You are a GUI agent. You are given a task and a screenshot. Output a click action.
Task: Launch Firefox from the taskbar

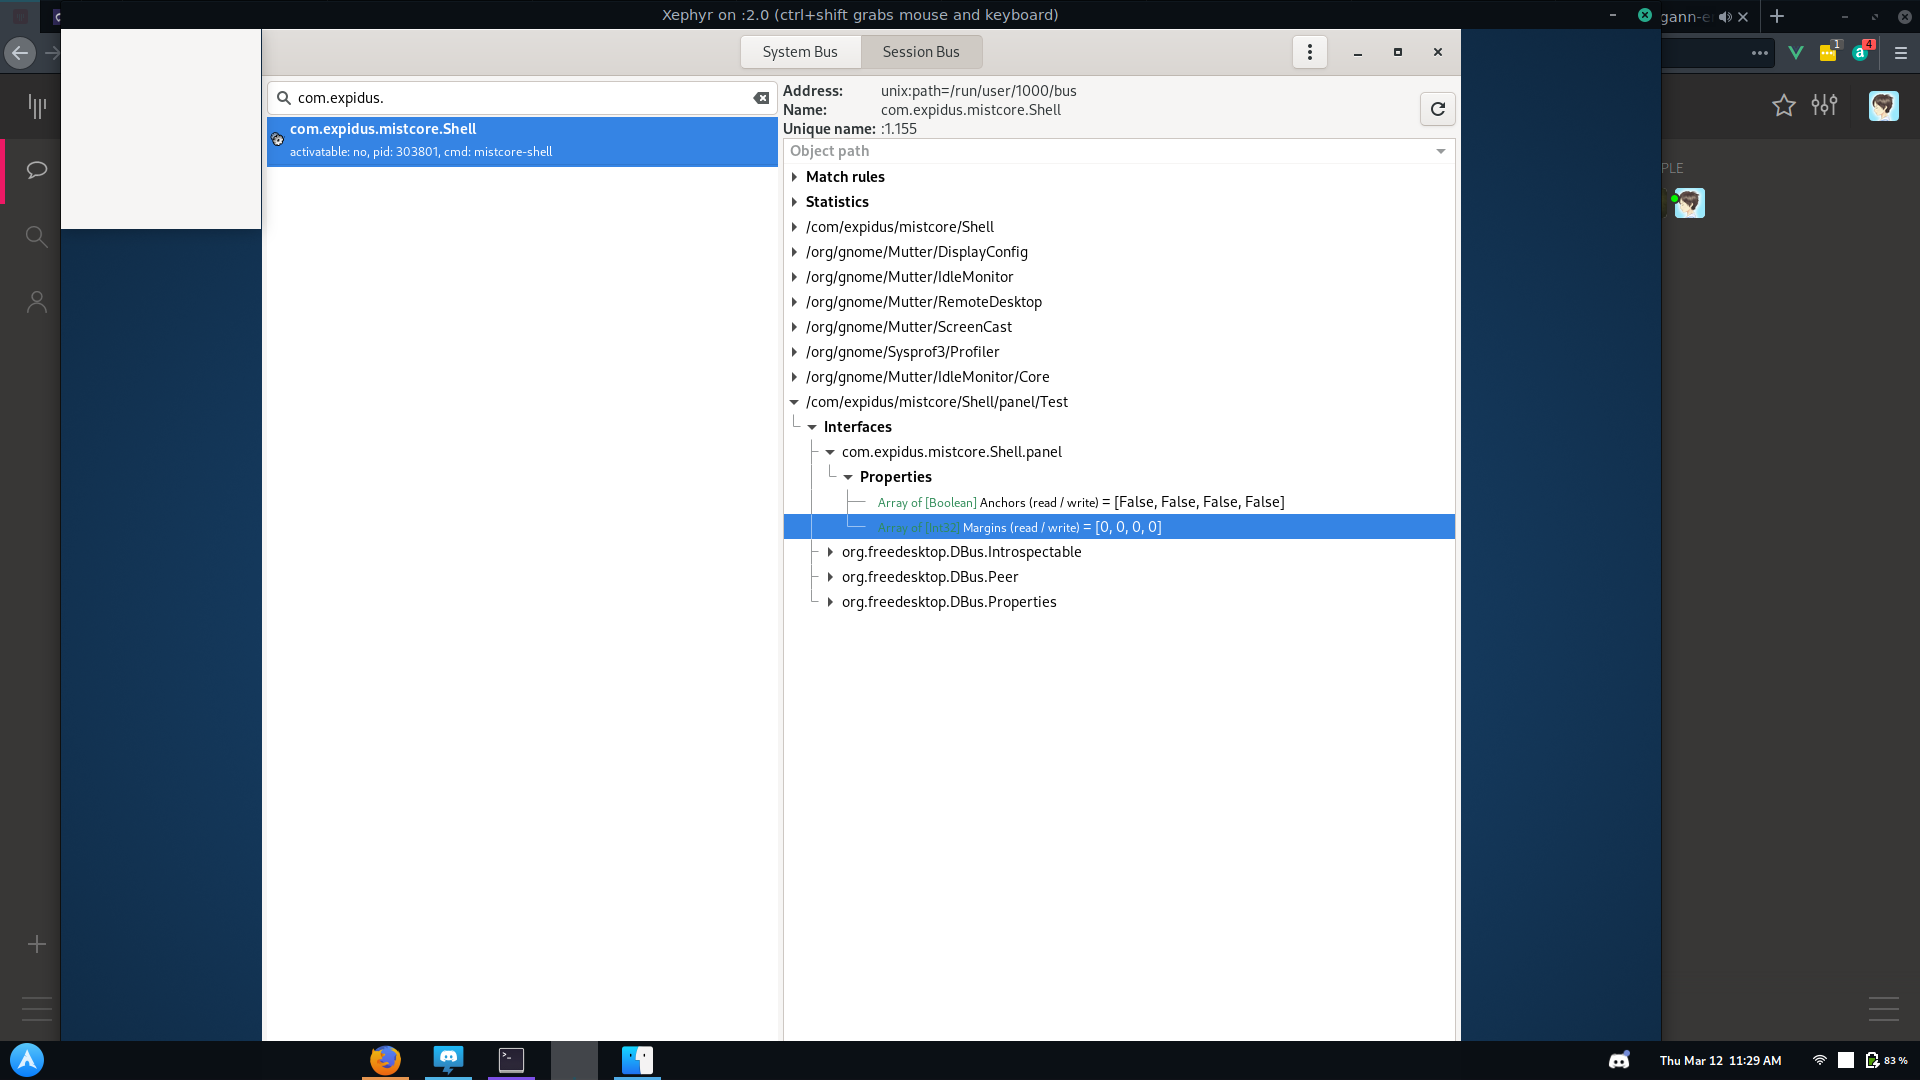click(x=385, y=1061)
